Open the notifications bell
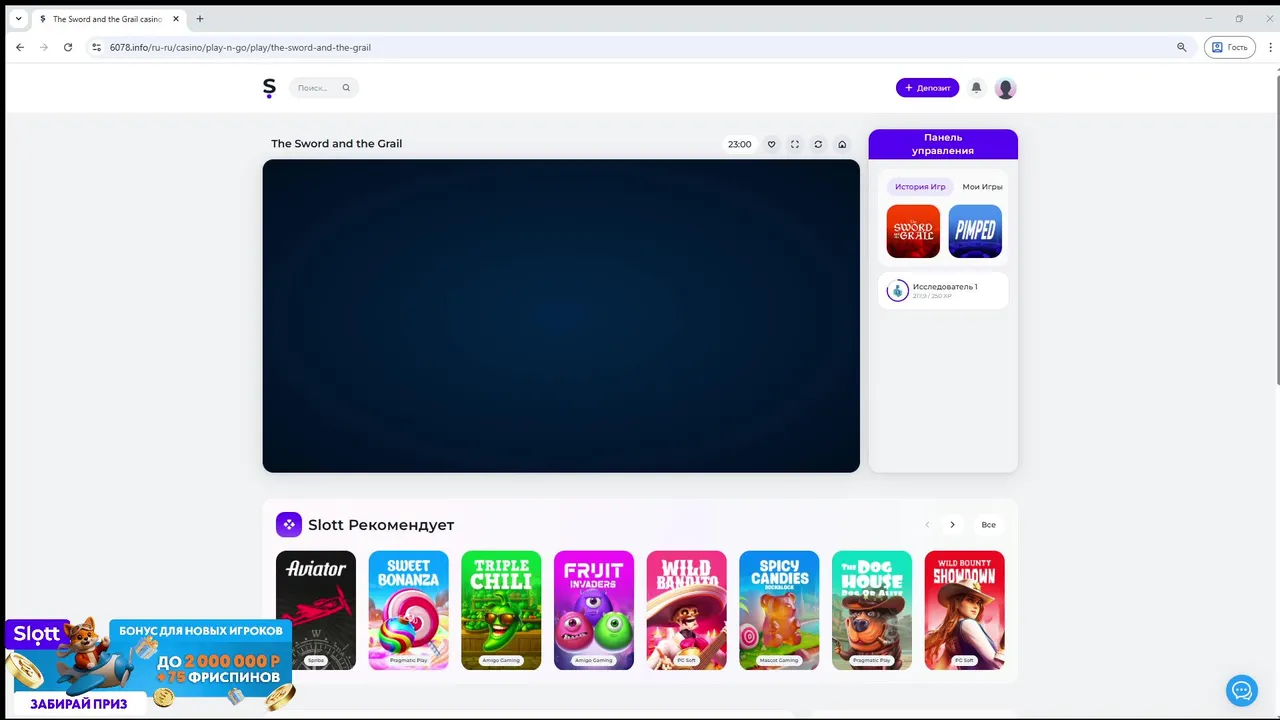This screenshot has width=1280, height=720. coord(976,88)
